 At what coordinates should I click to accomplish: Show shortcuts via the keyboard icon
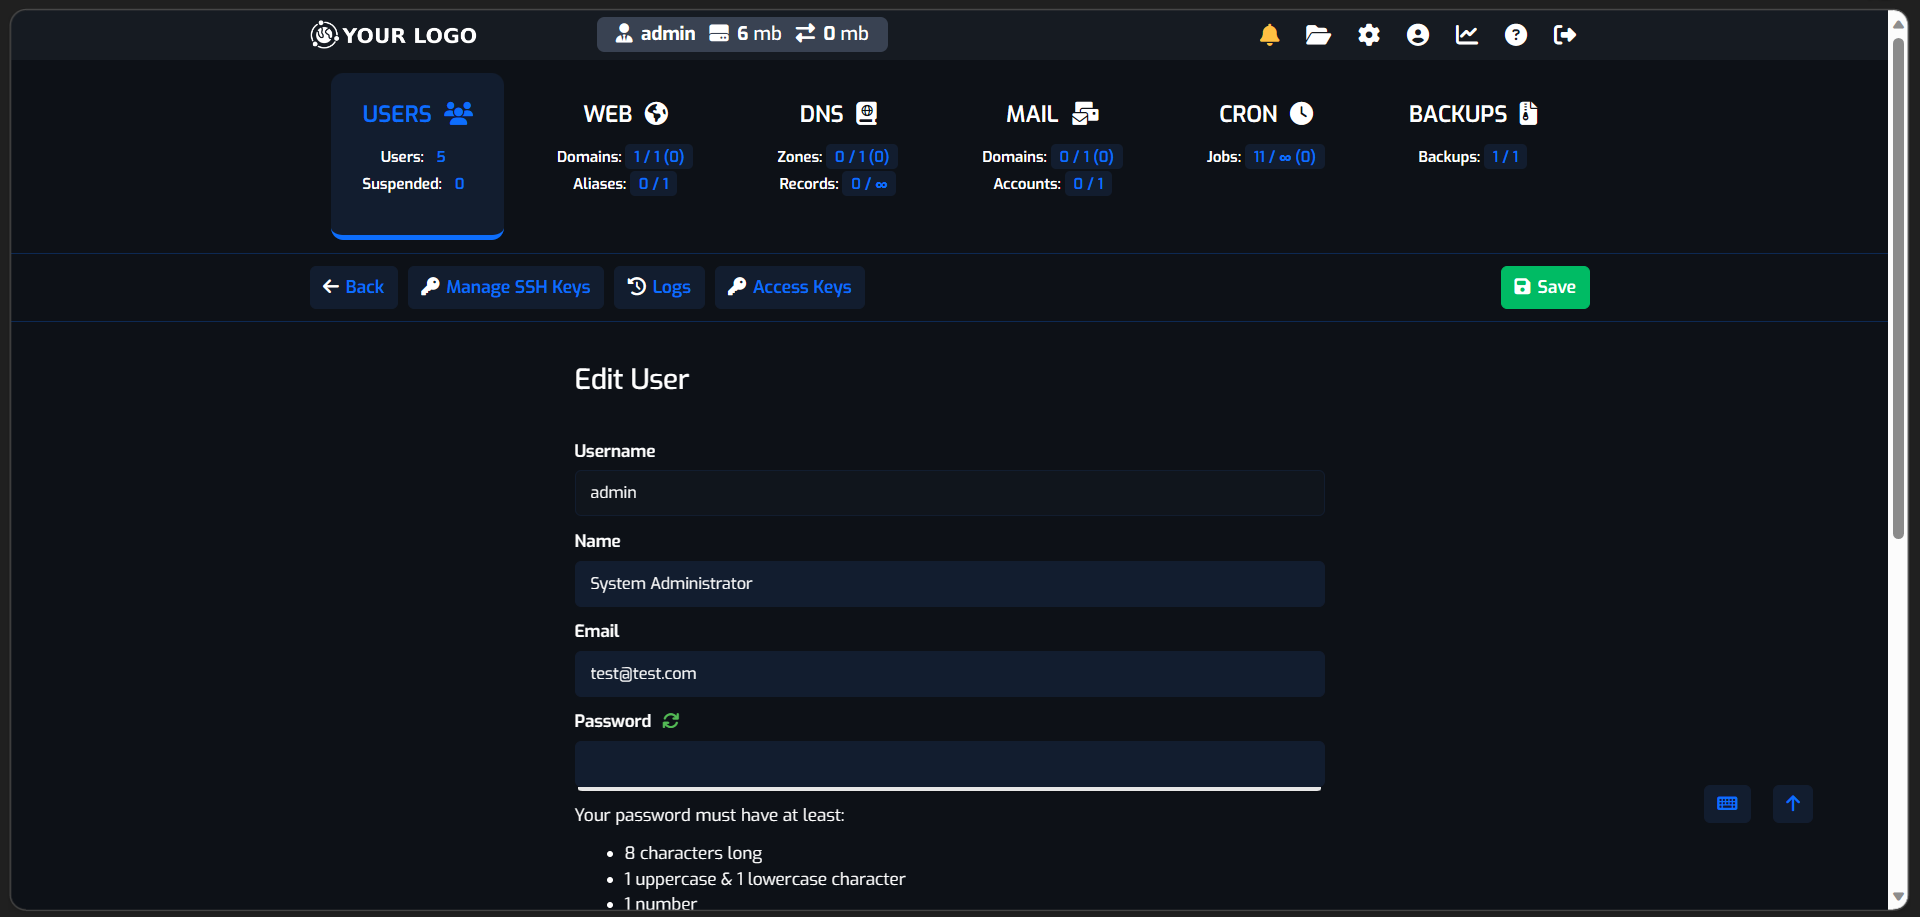(1727, 803)
